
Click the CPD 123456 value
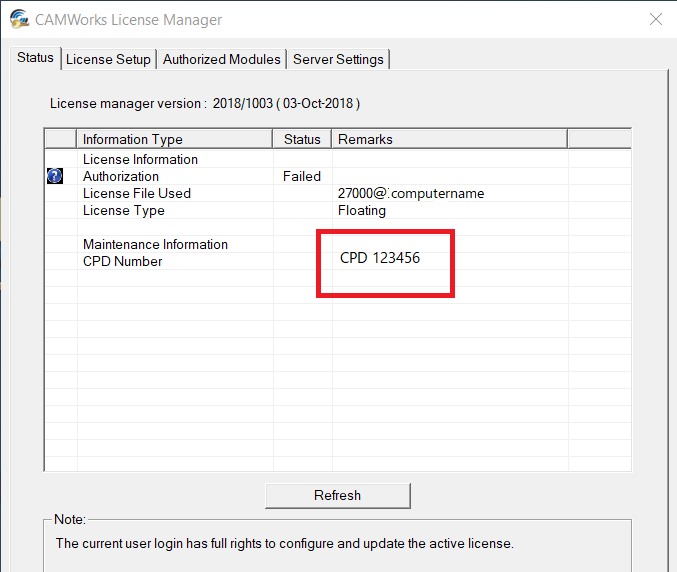tap(380, 258)
